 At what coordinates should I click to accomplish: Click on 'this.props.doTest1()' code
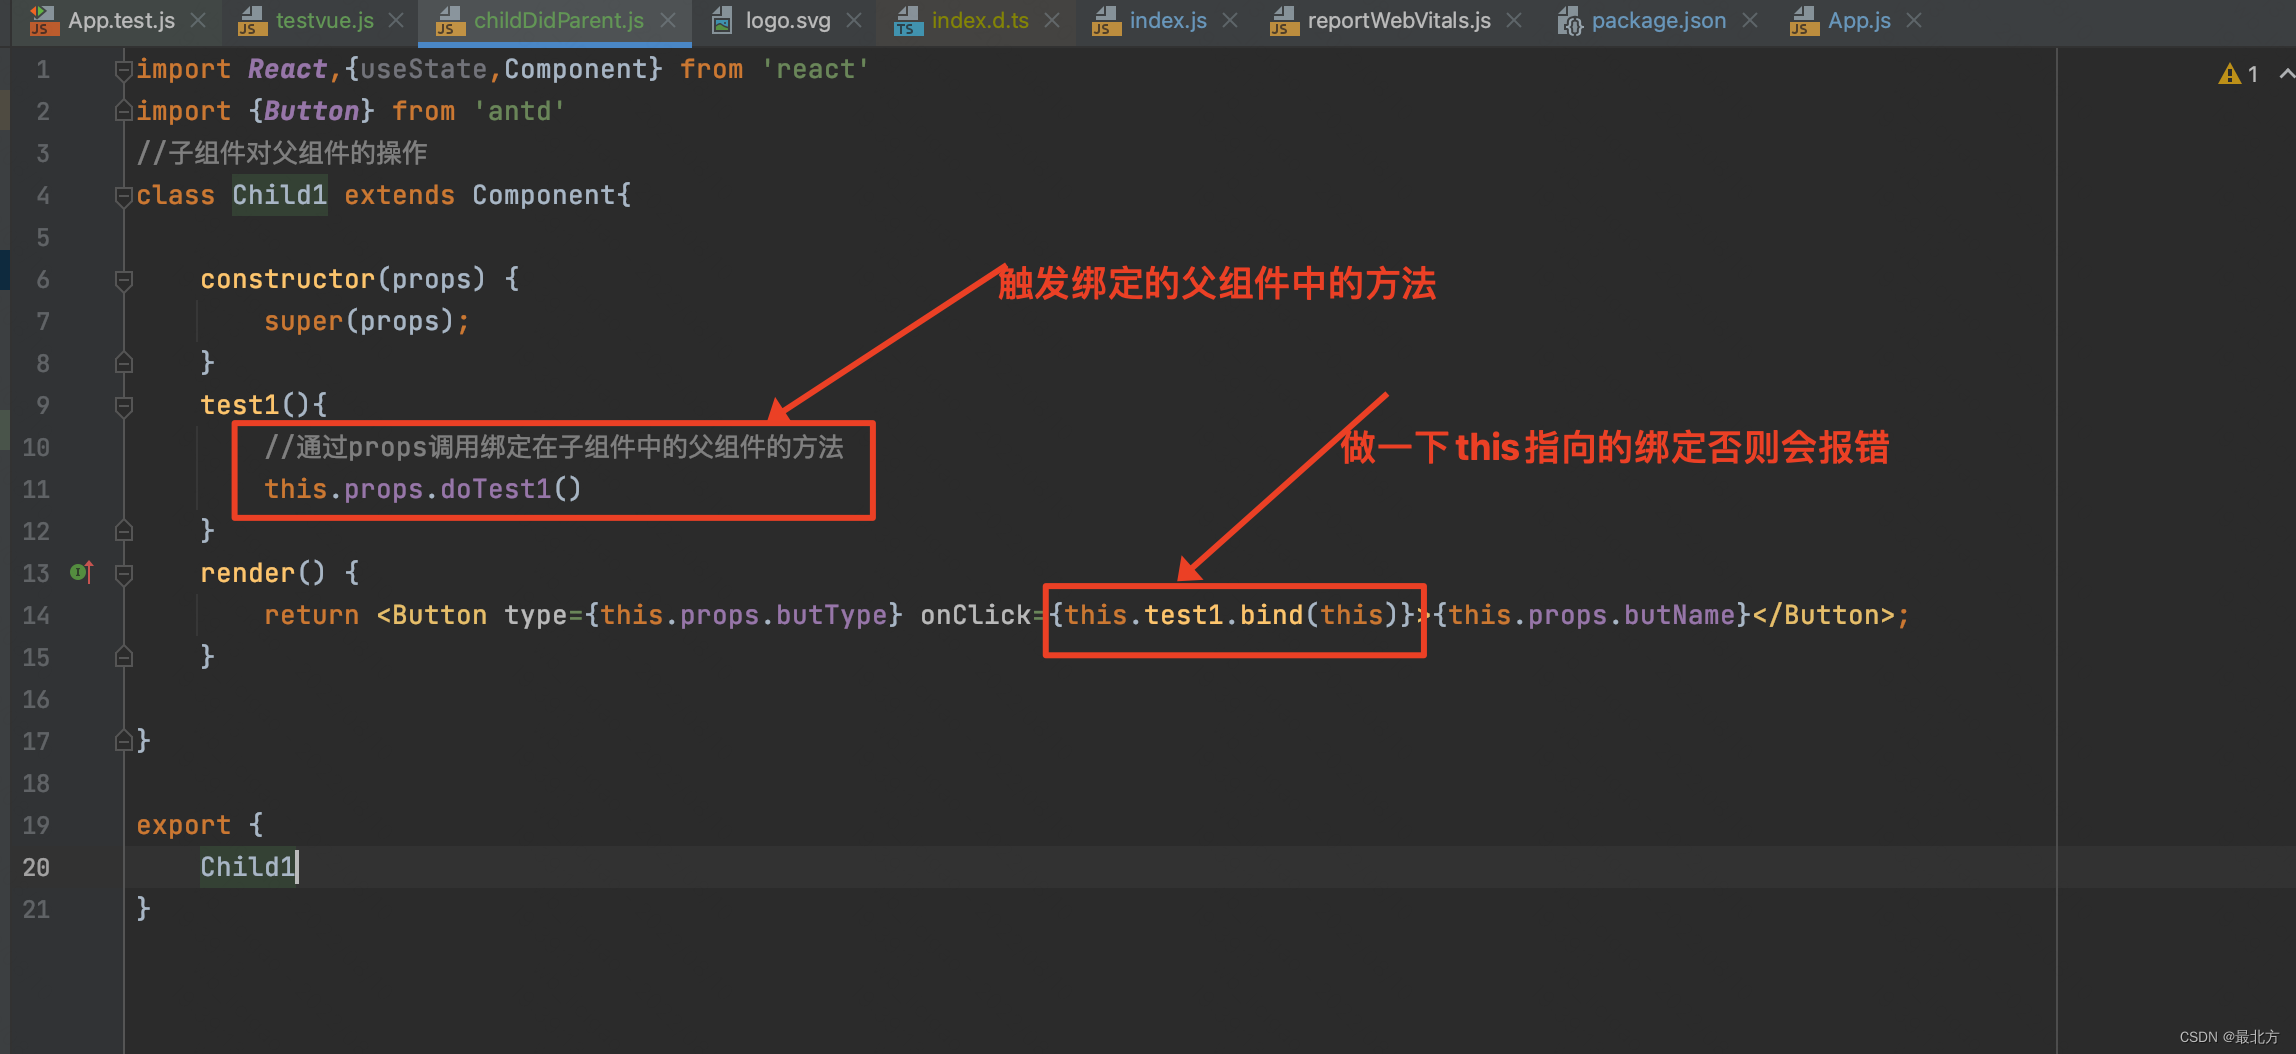423,489
